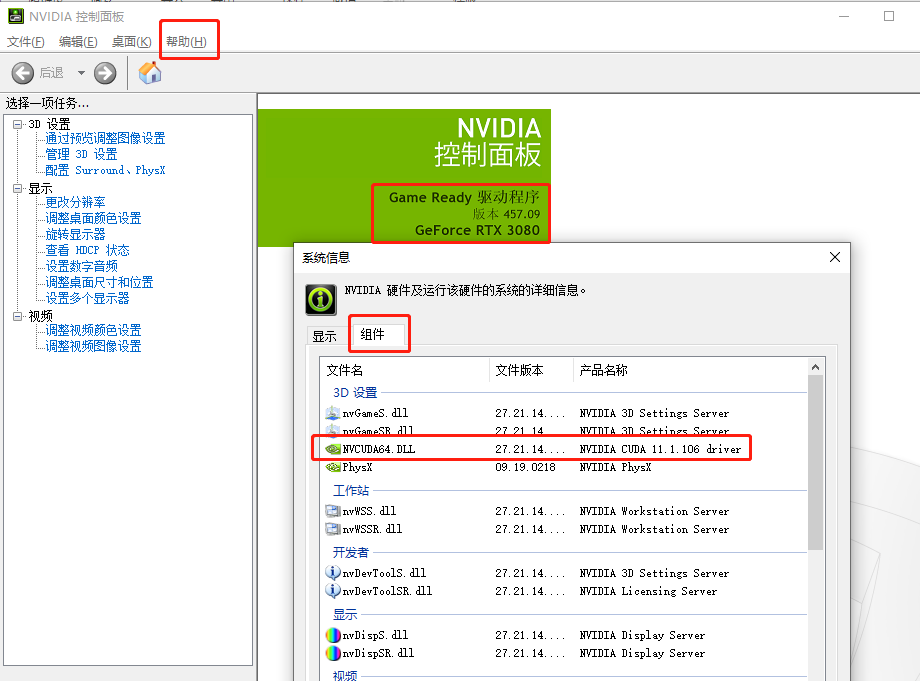This screenshot has width=920, height=681.
Task: Select the NVIDIA Licensing Server entry
Action: pos(648,591)
